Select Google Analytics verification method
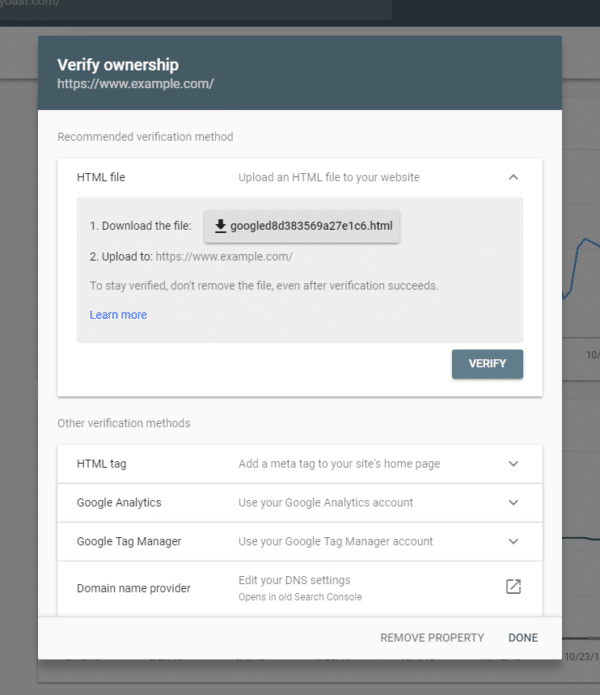Image resolution: width=600 pixels, height=695 pixels. click(x=300, y=503)
